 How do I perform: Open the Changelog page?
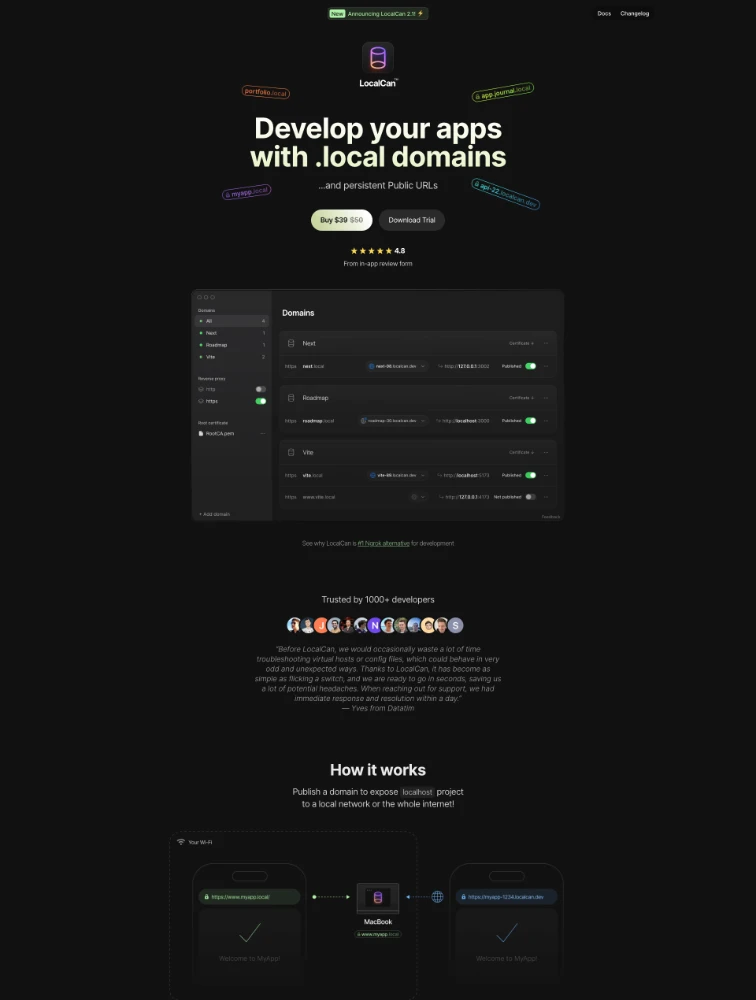pos(634,13)
